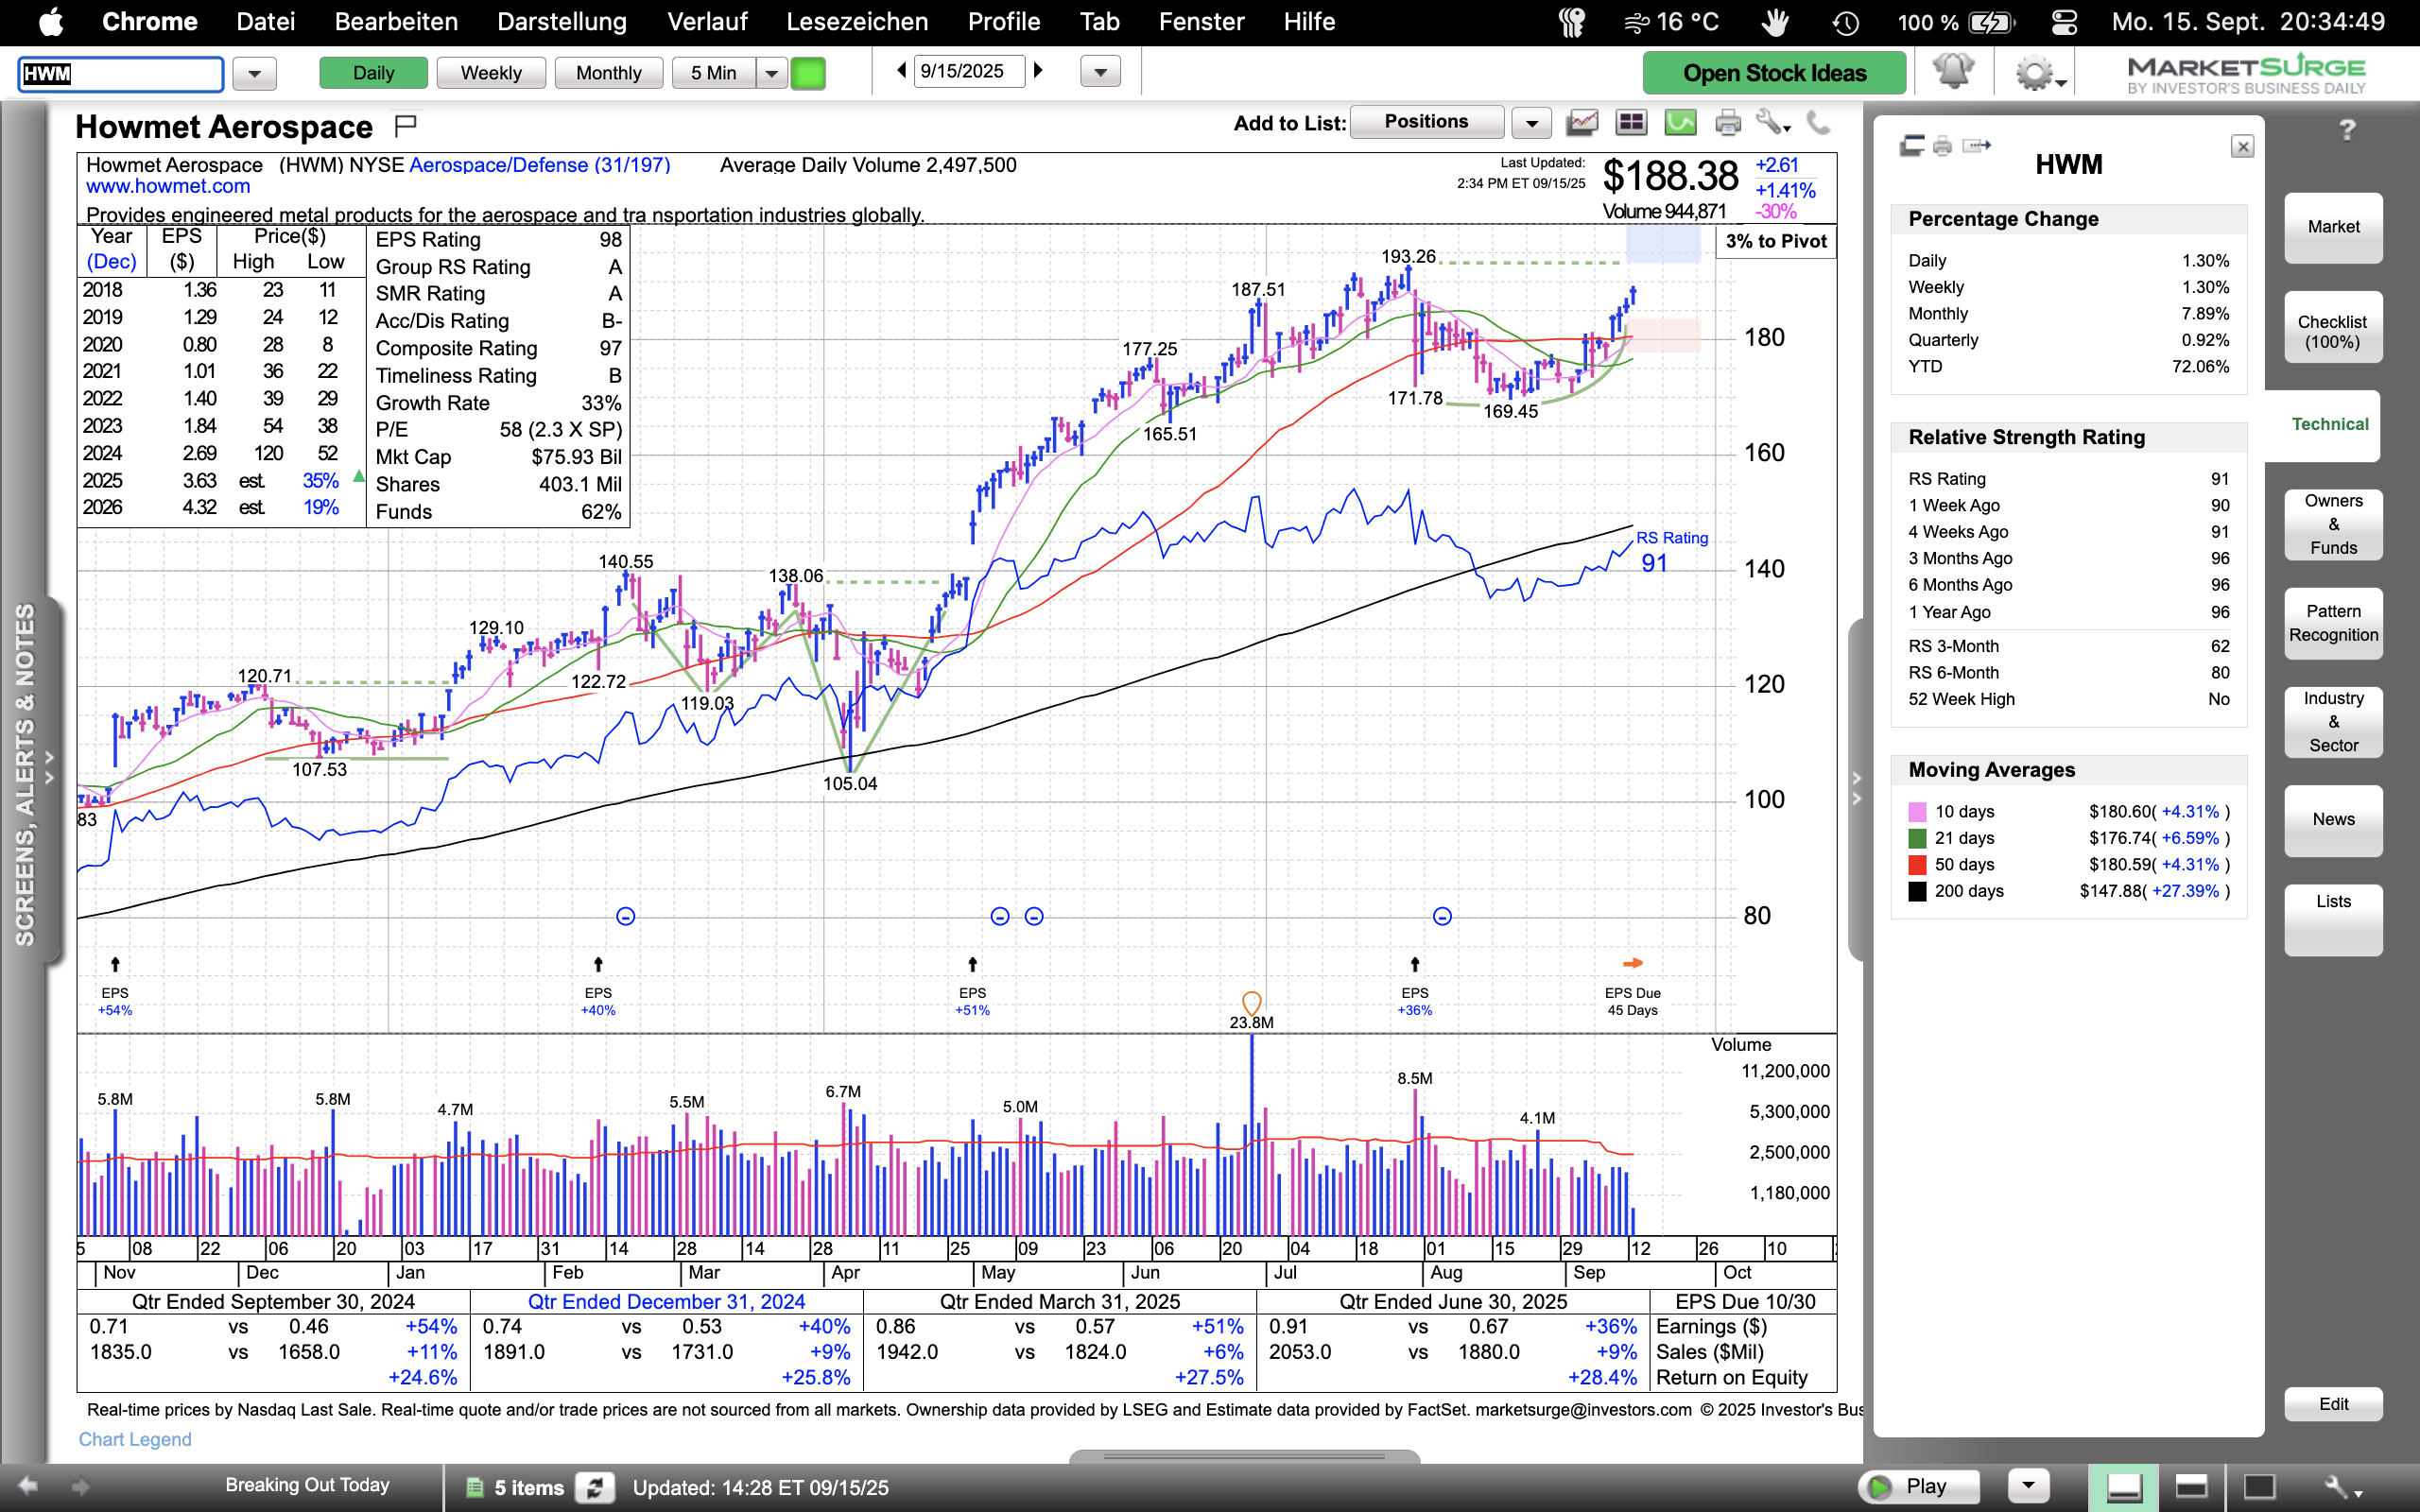Select the four-pane grid layout icon

pos(1631,123)
